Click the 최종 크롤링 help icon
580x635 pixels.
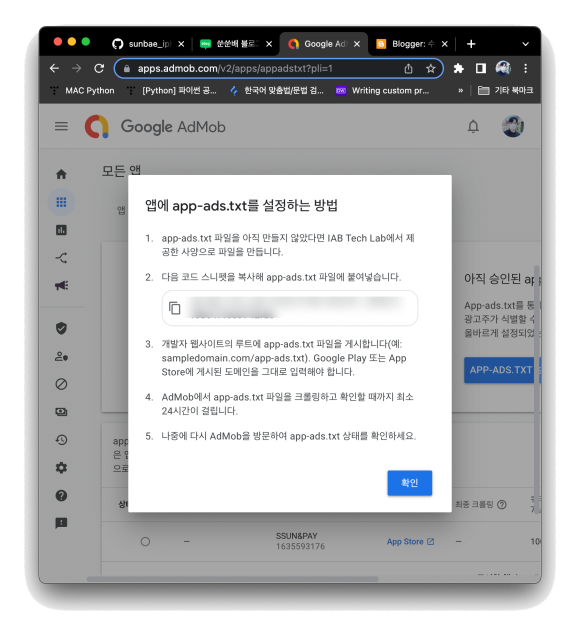point(501,504)
